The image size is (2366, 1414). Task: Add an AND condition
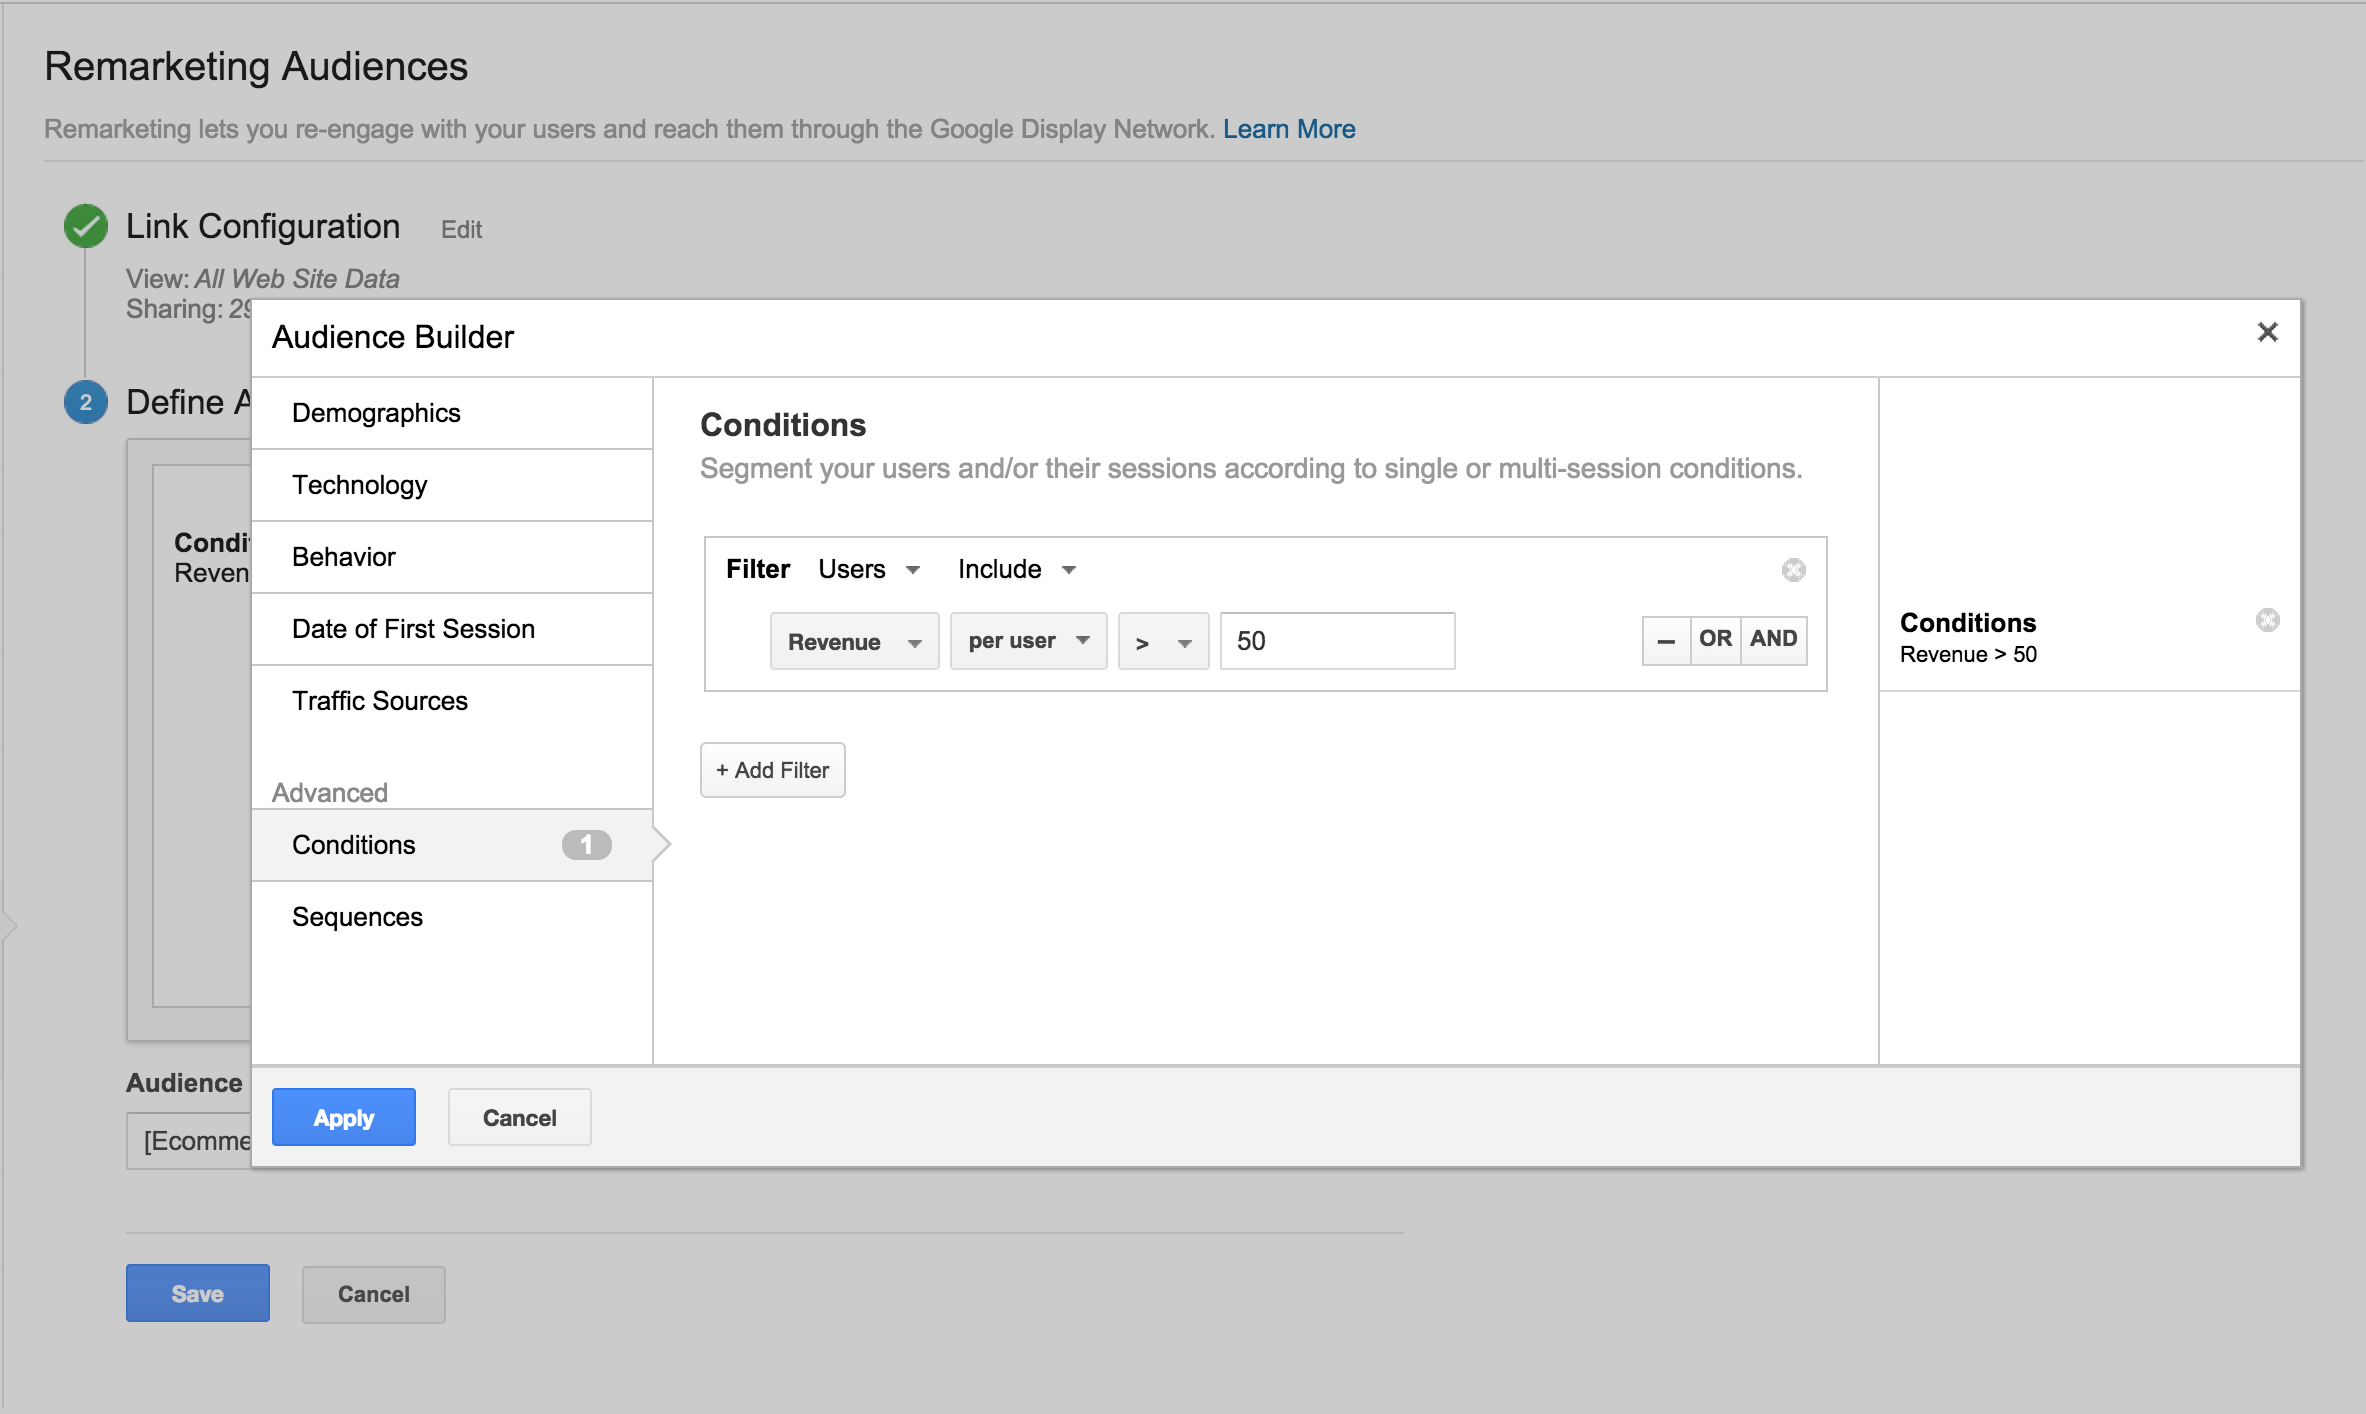click(1773, 640)
